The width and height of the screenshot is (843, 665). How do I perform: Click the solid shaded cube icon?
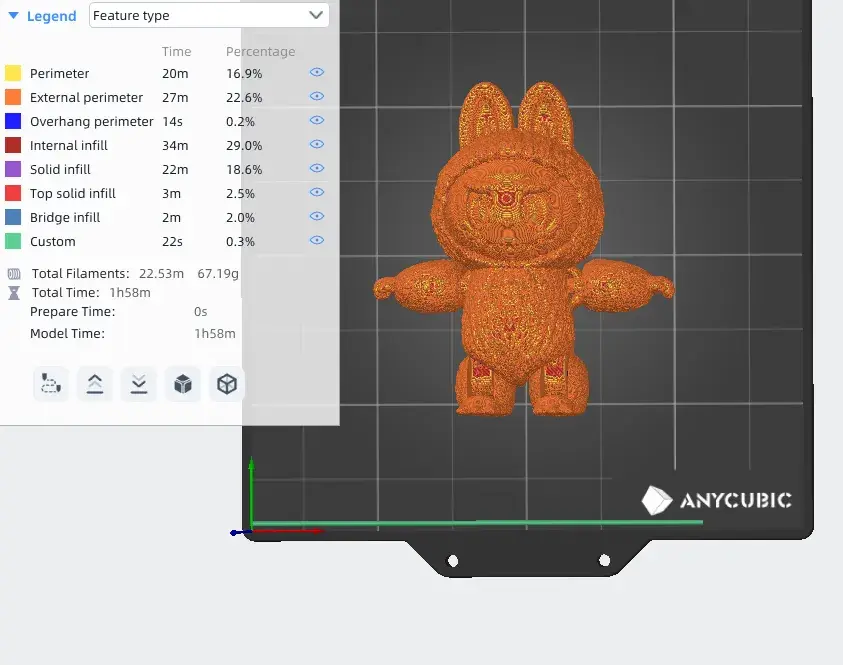(x=182, y=384)
